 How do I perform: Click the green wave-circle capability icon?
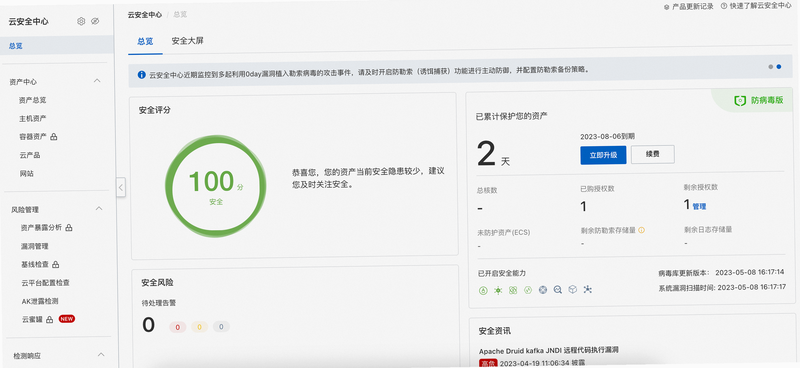(x=528, y=290)
